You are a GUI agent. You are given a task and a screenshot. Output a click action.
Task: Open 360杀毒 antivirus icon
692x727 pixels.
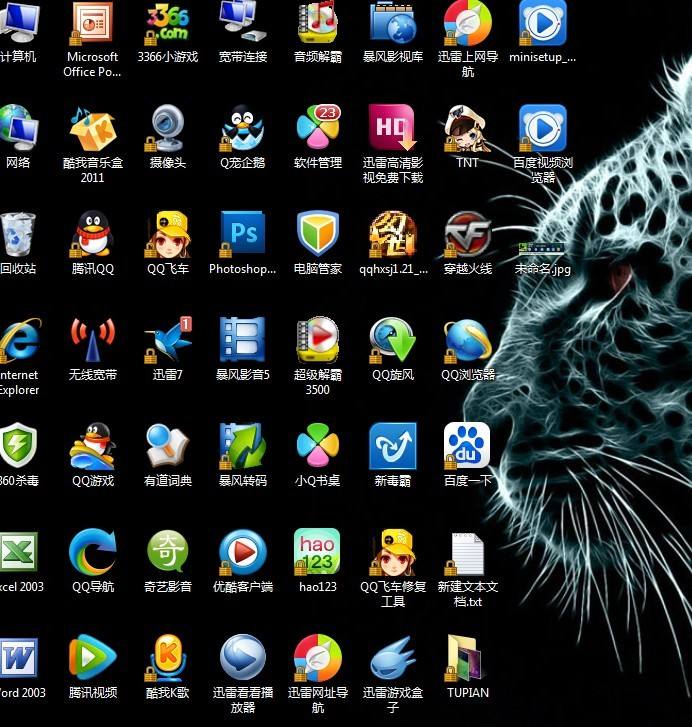pos(18,446)
